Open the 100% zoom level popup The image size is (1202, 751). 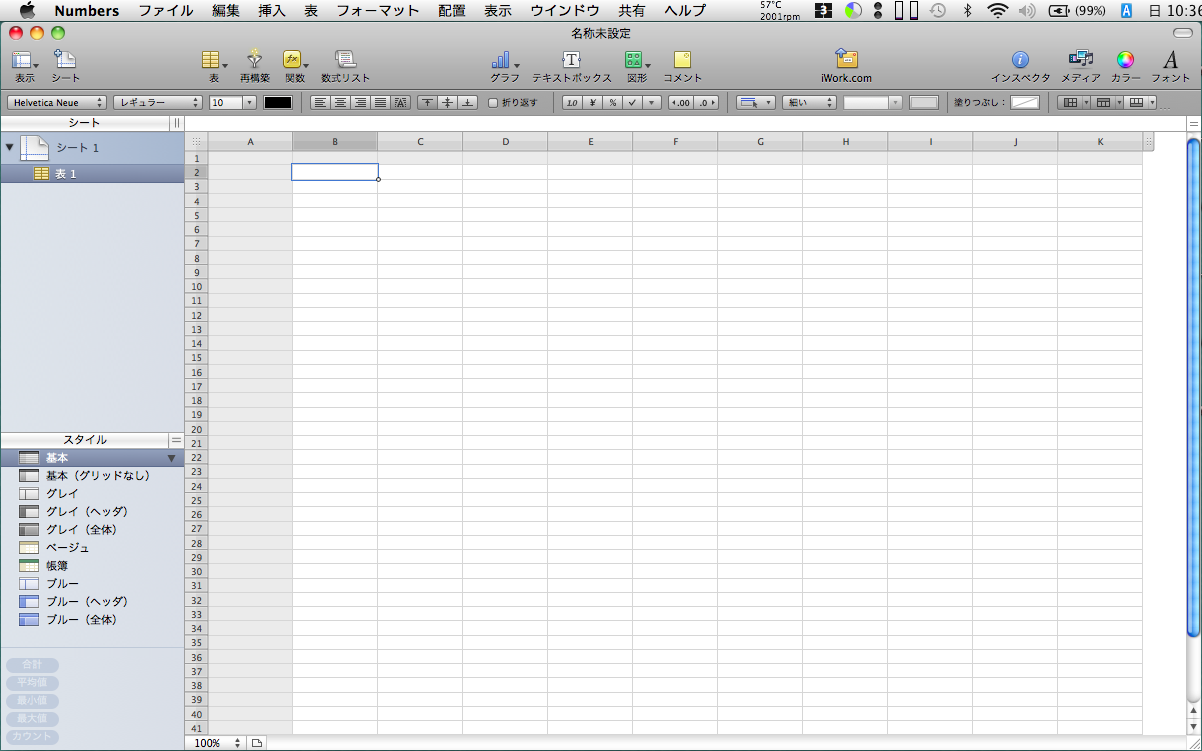click(217, 743)
